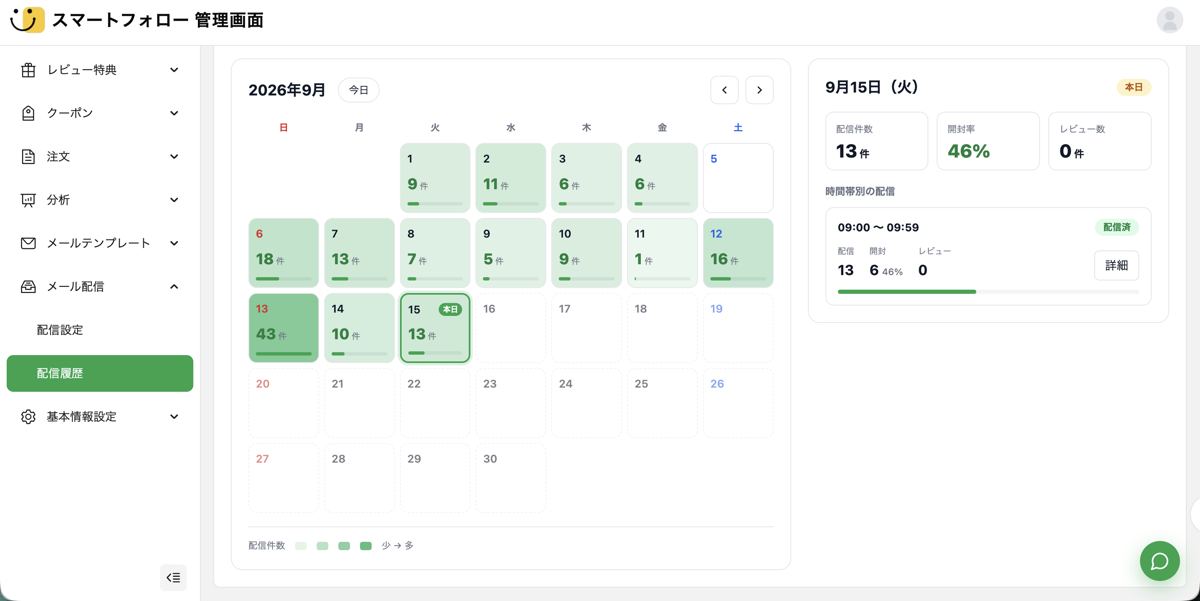This screenshot has width=1200, height=601.
Task: Click the 基本情報設定 gear icon
Action: 28,417
